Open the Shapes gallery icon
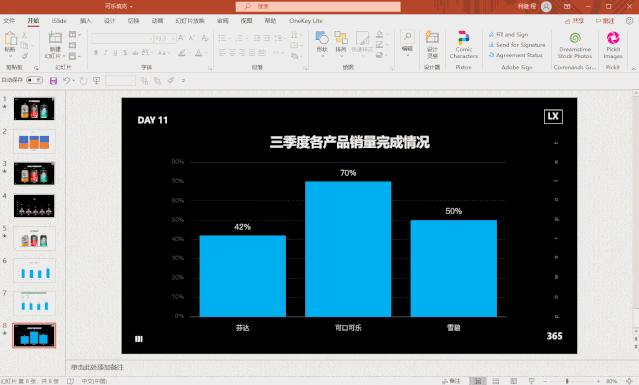Image resolution: width=639 pixels, height=385 pixels. [x=322, y=38]
